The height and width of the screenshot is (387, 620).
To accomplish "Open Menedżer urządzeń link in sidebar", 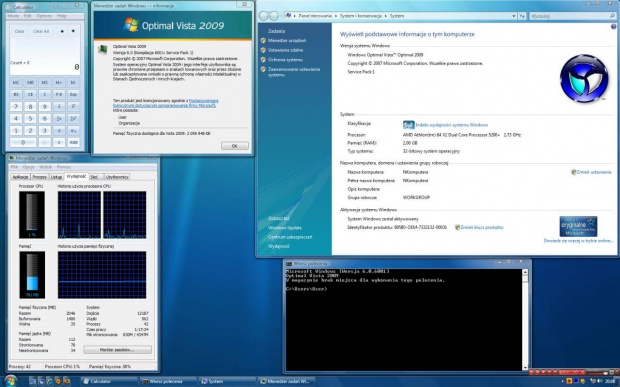I will coord(287,40).
